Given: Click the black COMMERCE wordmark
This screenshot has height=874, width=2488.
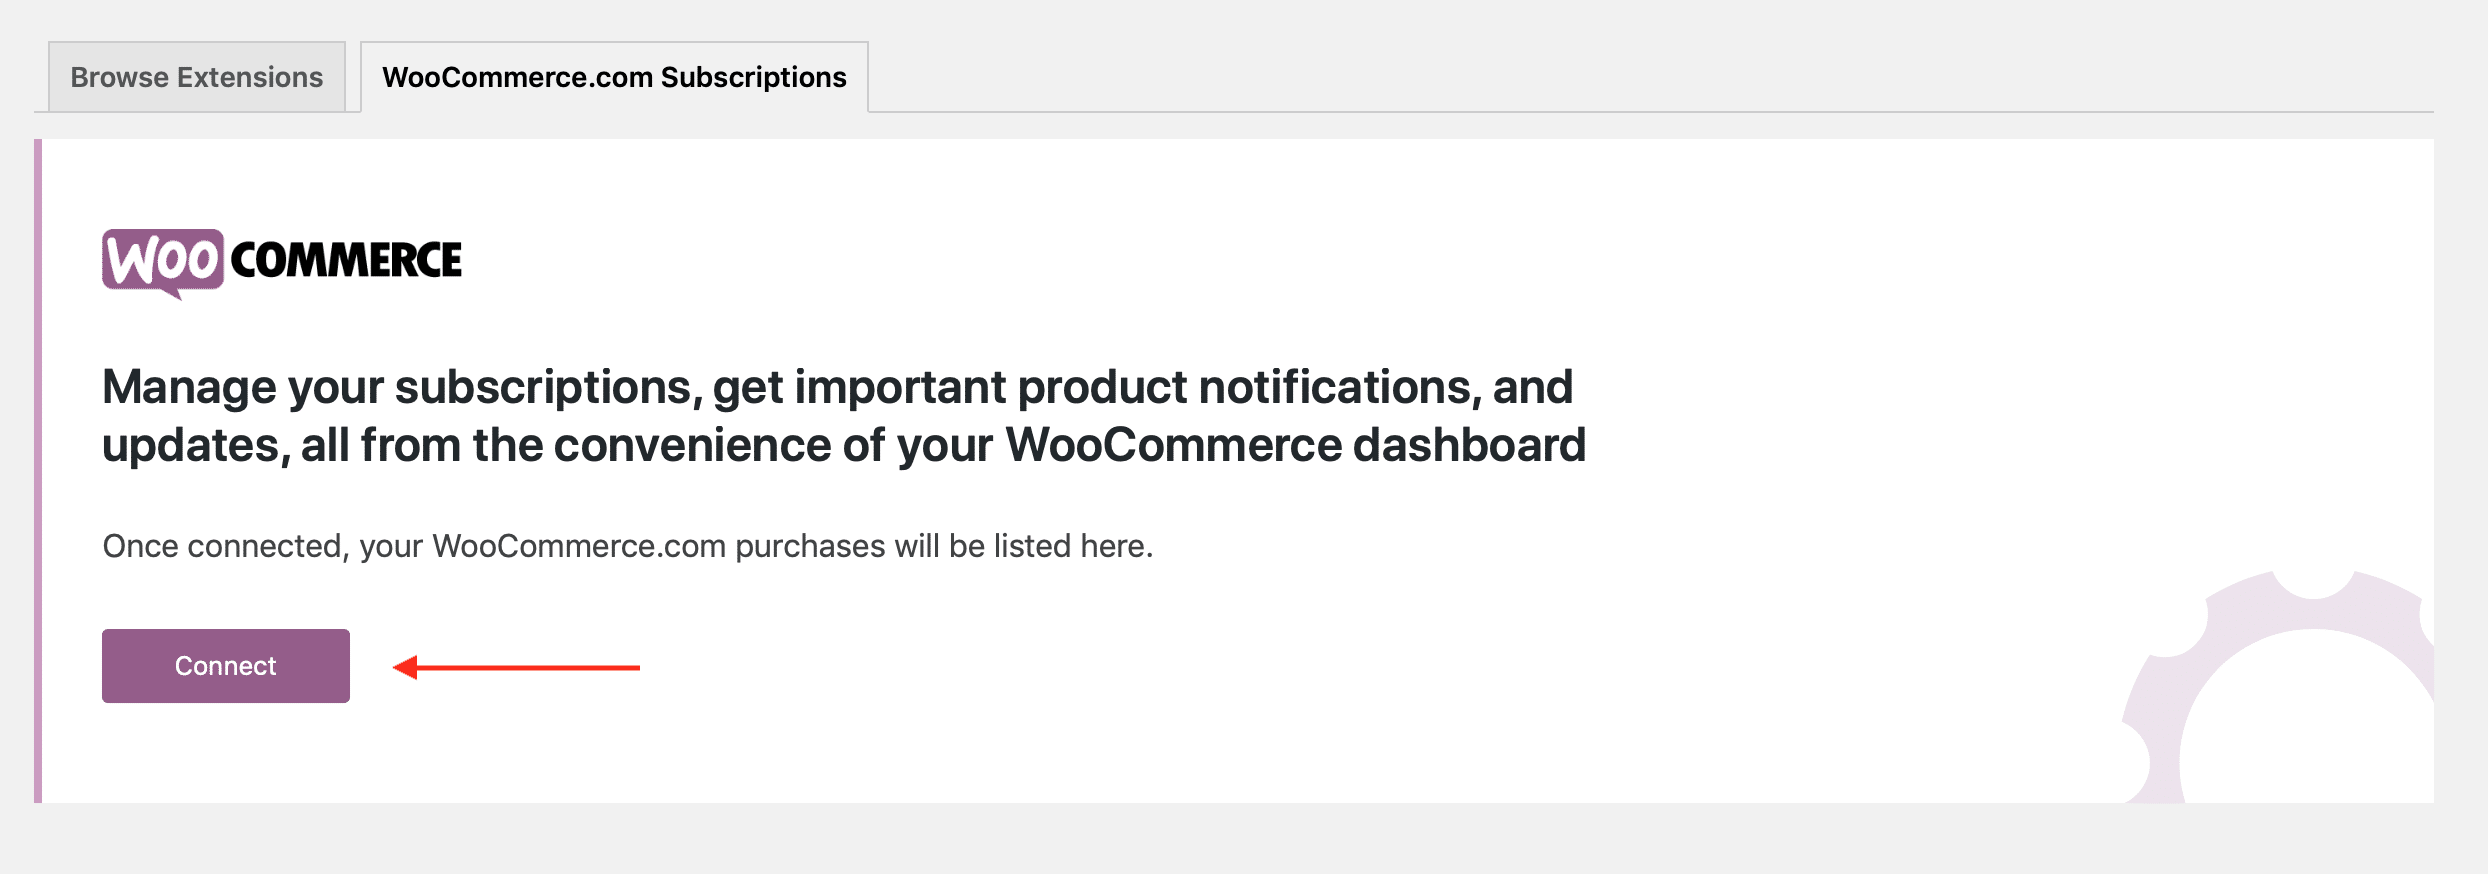Looking at the screenshot, I should click(346, 261).
